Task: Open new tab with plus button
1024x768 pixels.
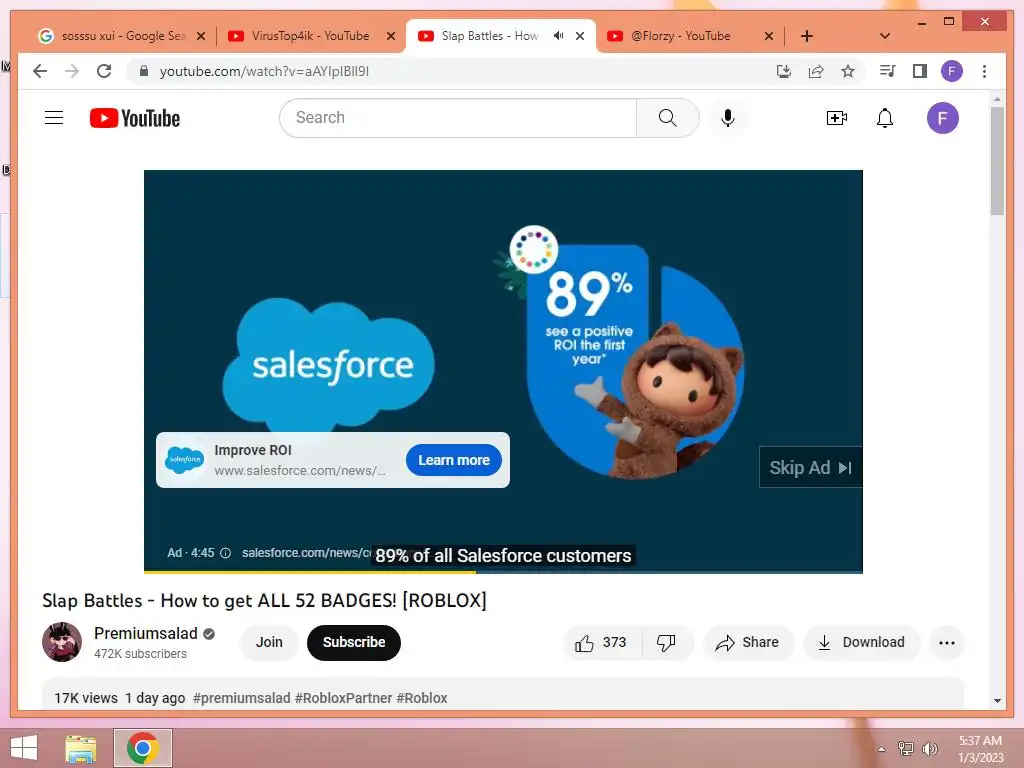Action: [x=807, y=36]
